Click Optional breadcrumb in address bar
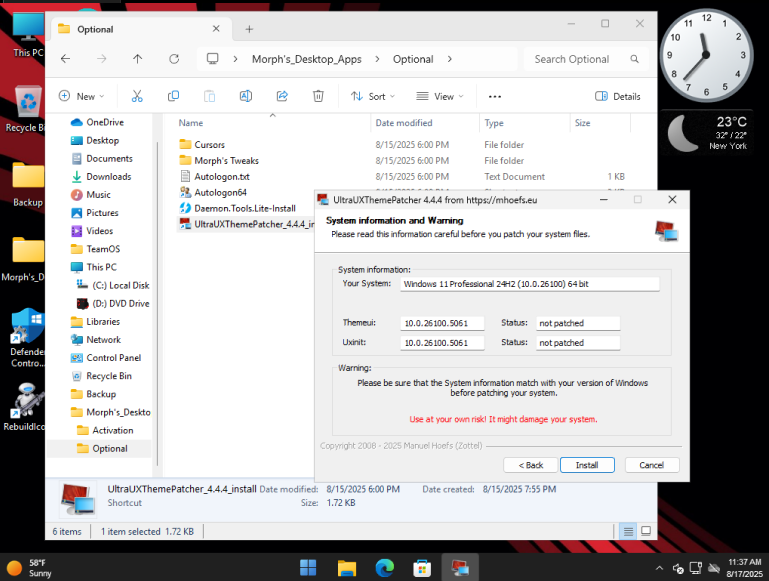 point(413,59)
